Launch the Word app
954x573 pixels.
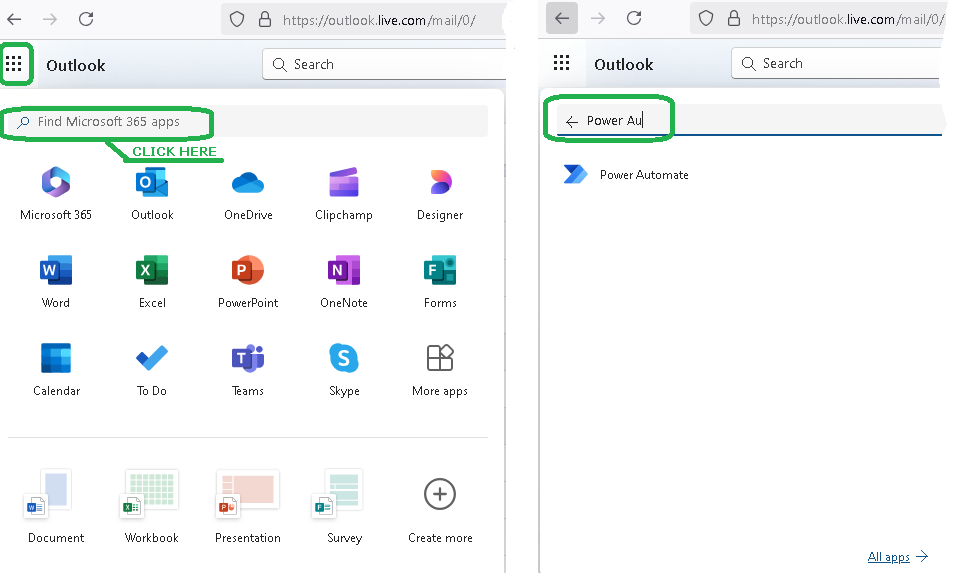point(56,282)
